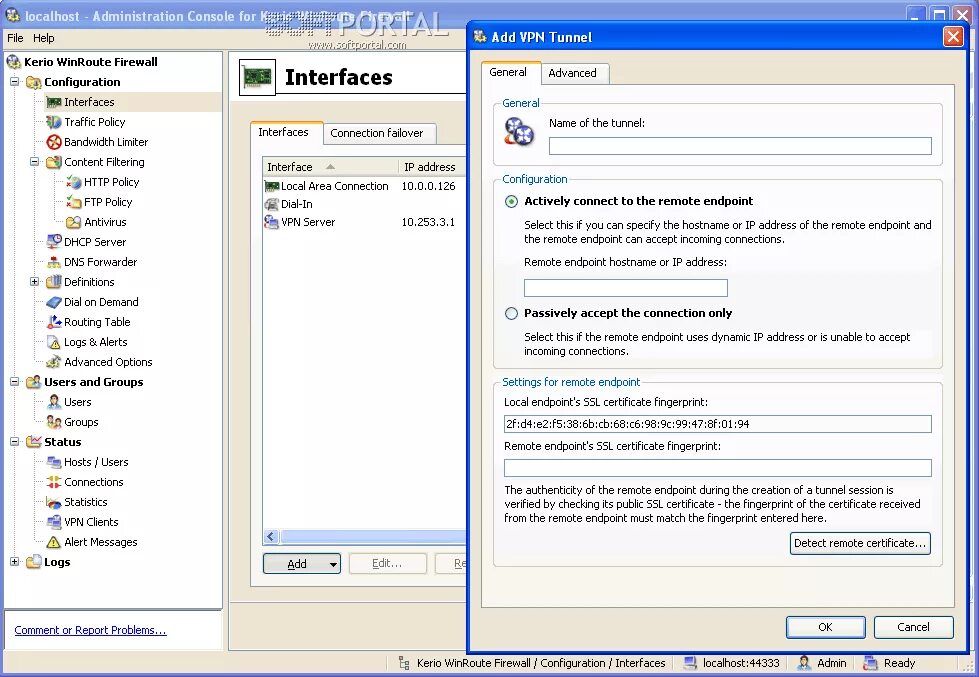
Task: Click the Traffic Policy icon
Action: [54, 122]
